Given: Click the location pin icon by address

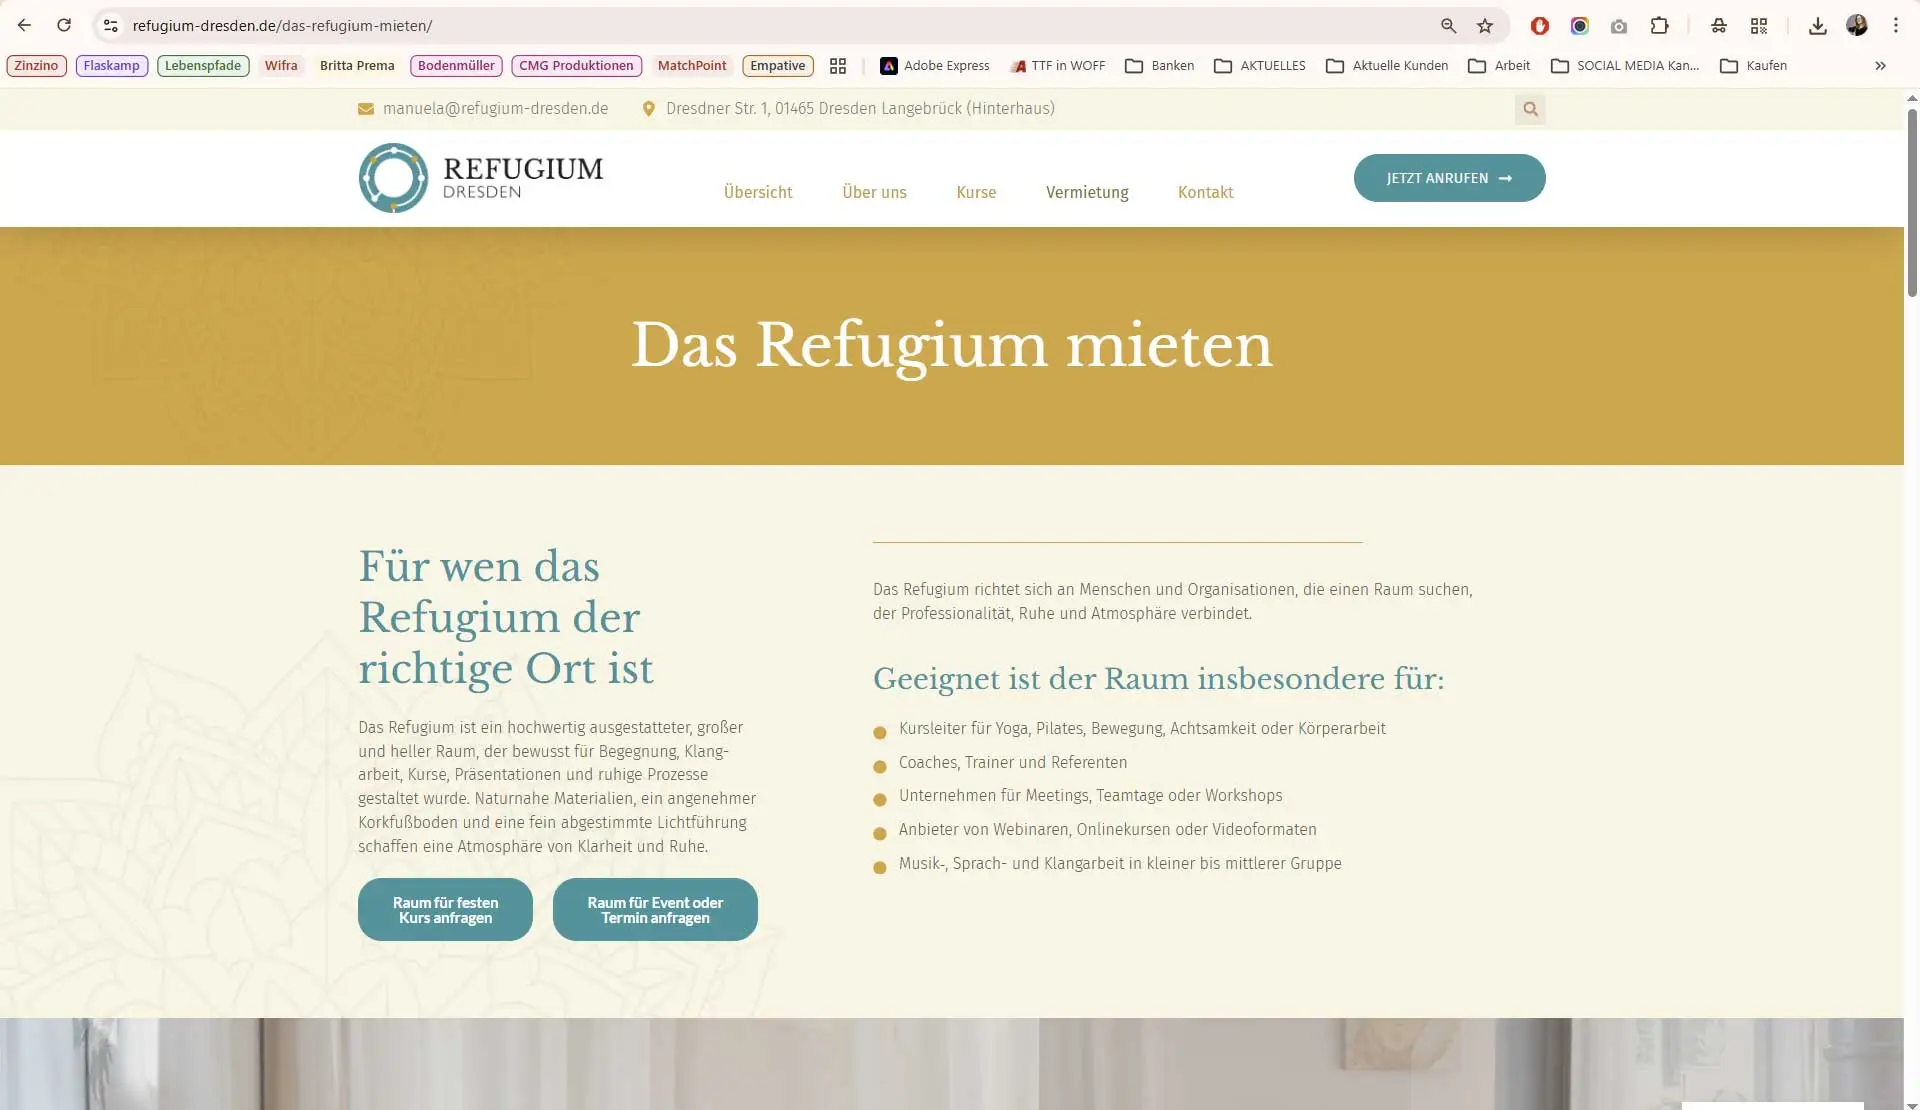Looking at the screenshot, I should (x=648, y=109).
